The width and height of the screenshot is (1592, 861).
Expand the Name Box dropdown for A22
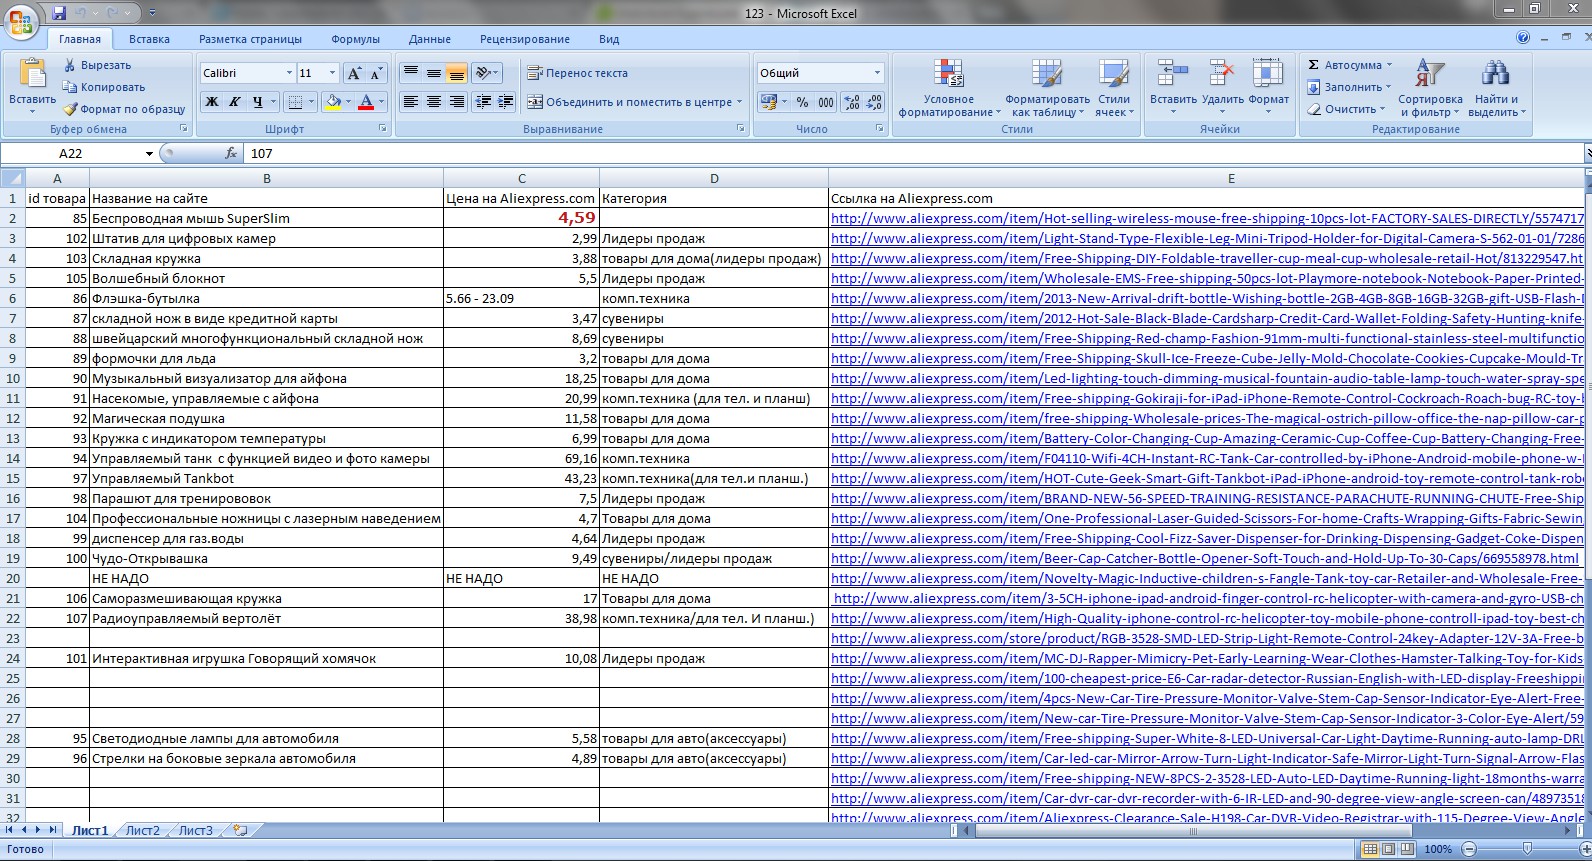point(149,154)
